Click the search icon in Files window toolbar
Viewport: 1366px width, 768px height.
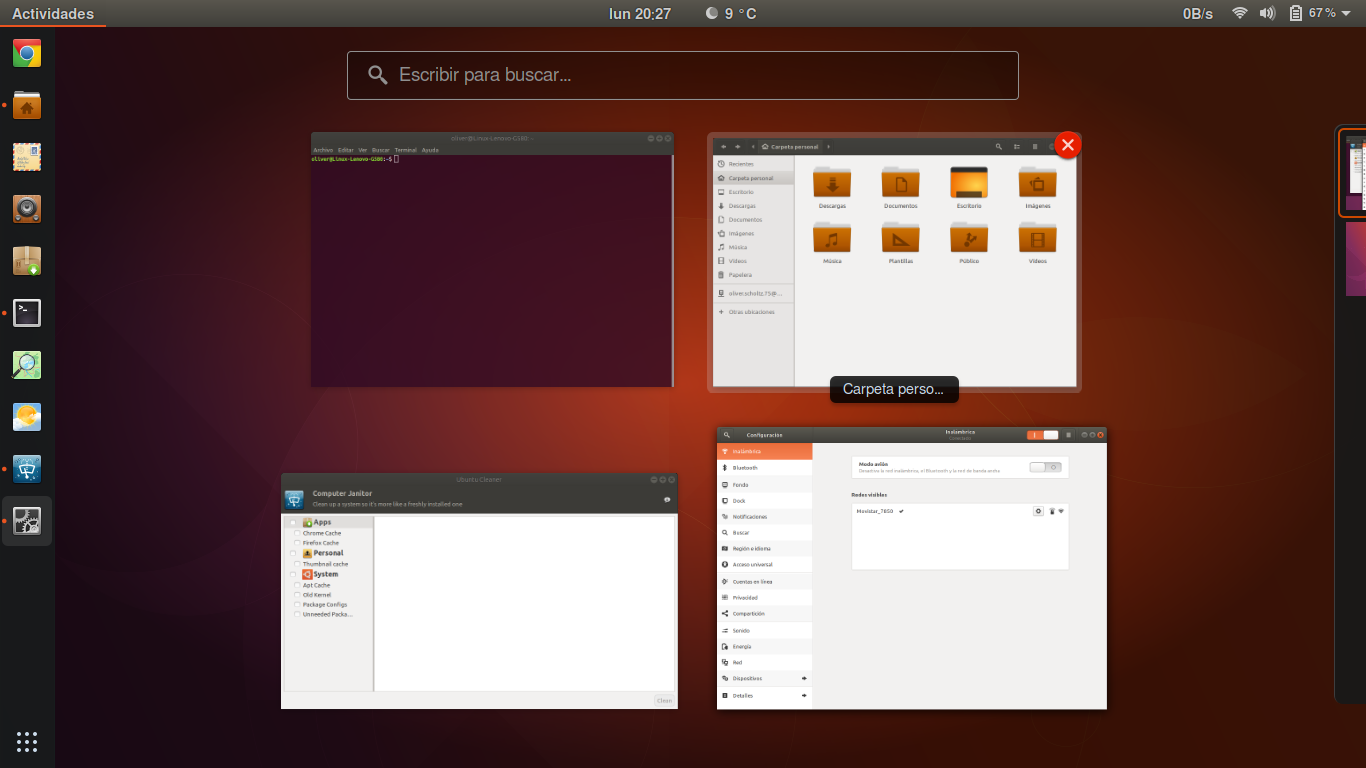click(998, 147)
